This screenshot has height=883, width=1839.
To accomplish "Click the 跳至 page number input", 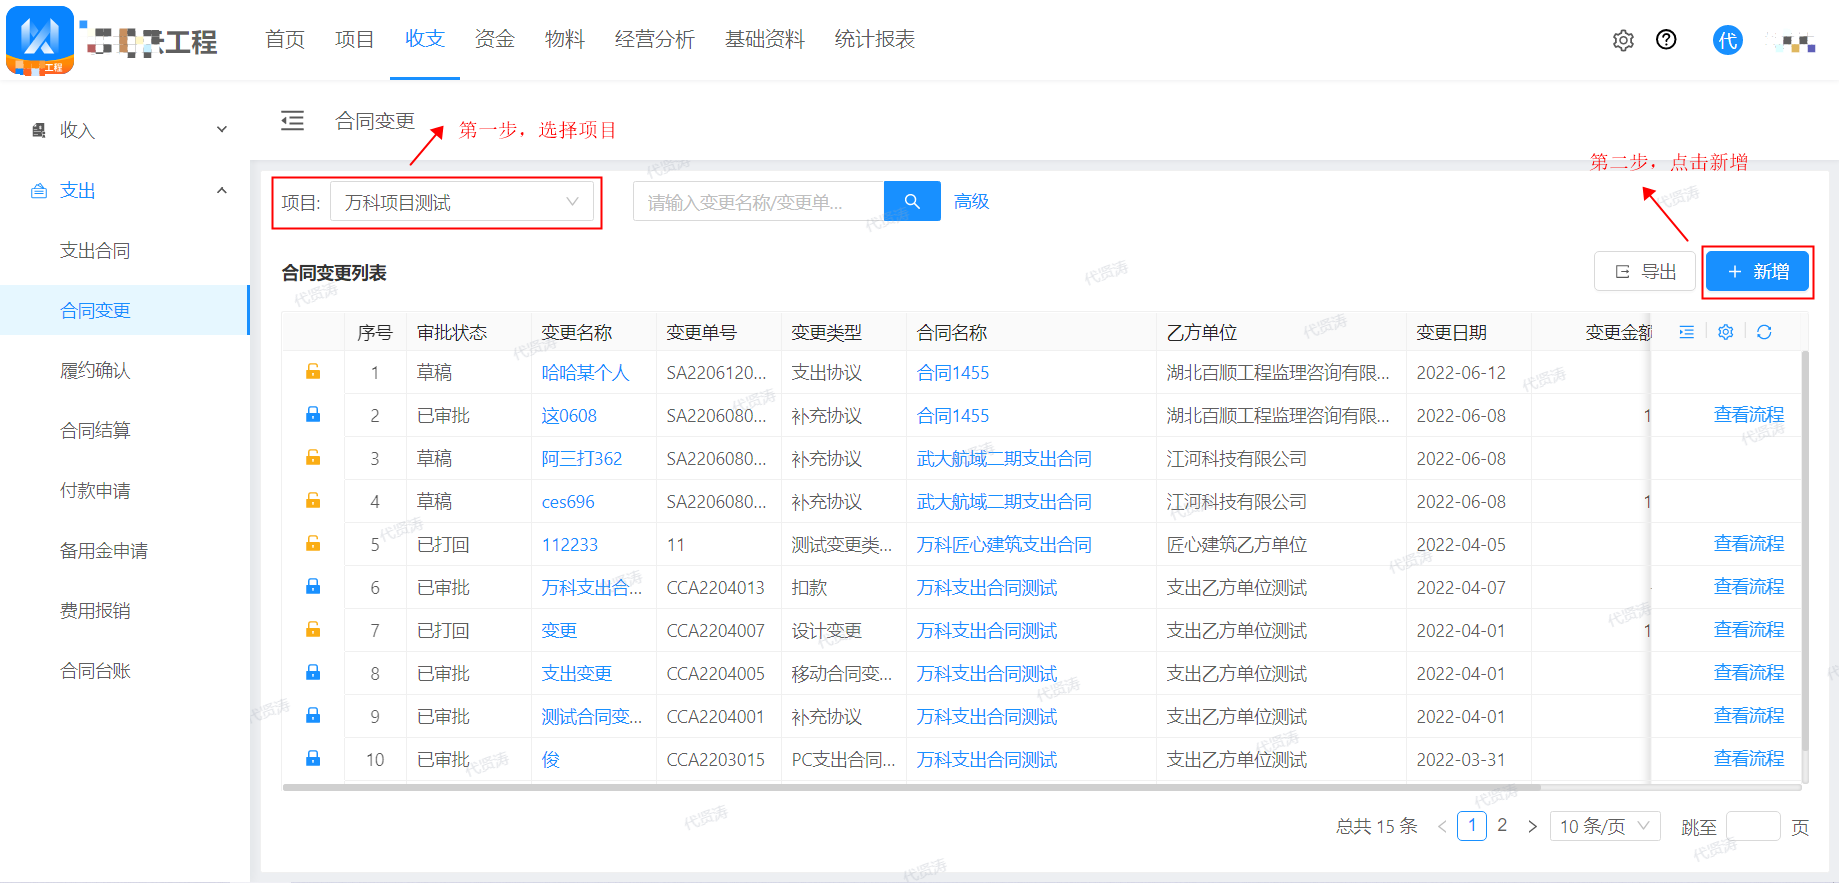I will click(1753, 827).
